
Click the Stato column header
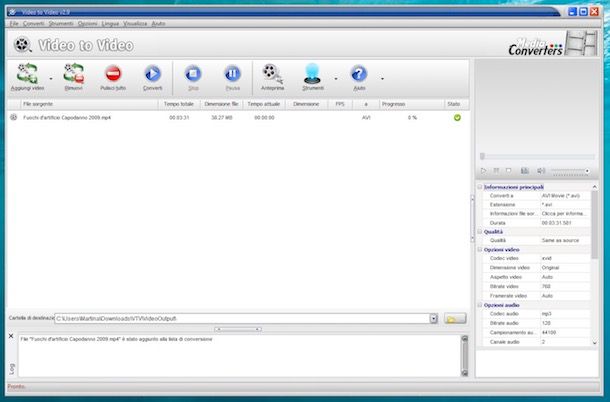click(x=456, y=104)
